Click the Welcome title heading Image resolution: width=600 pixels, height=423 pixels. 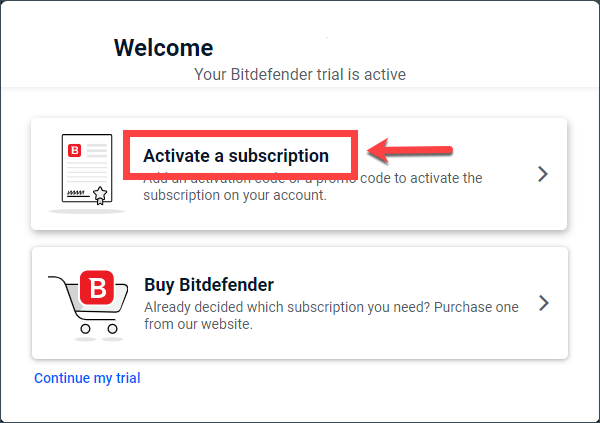164,48
